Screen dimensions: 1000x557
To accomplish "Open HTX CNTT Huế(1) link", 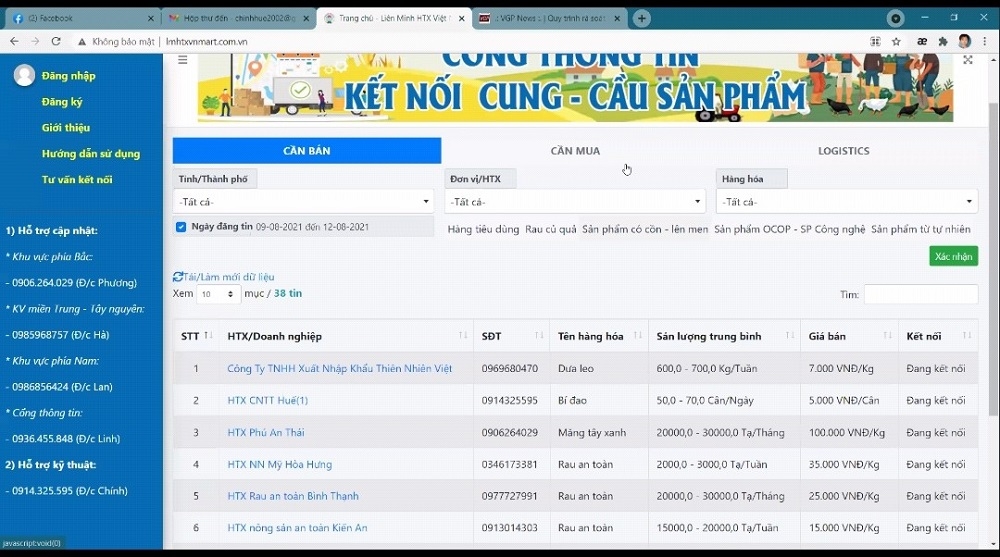I will tap(267, 400).
